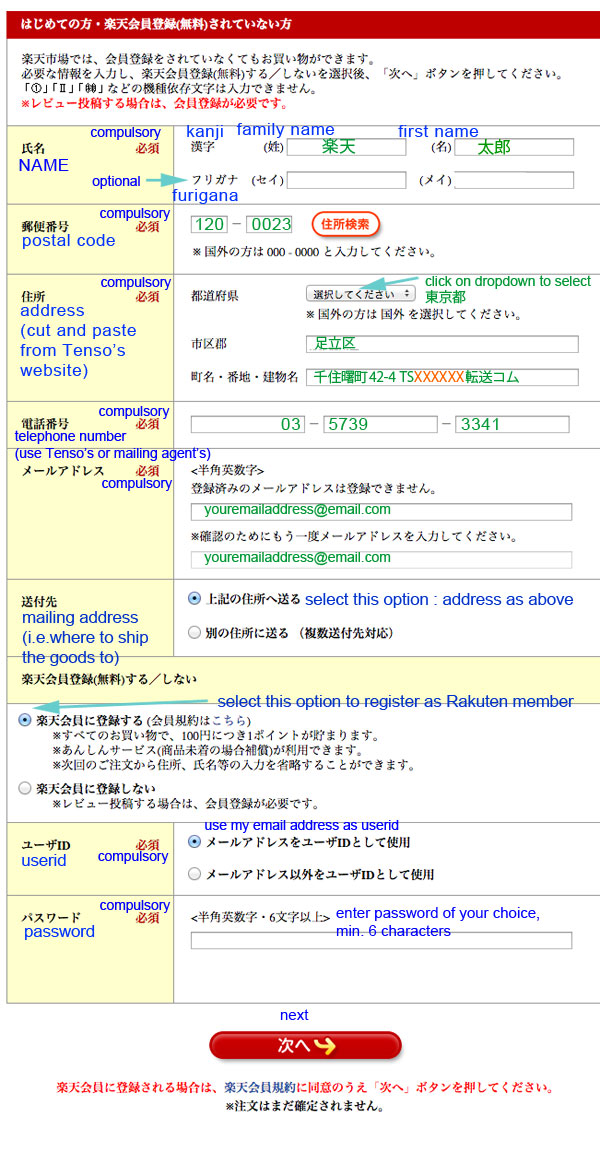
Task: Choose 楽天会員に登録しない radio button
Action: coord(25,788)
